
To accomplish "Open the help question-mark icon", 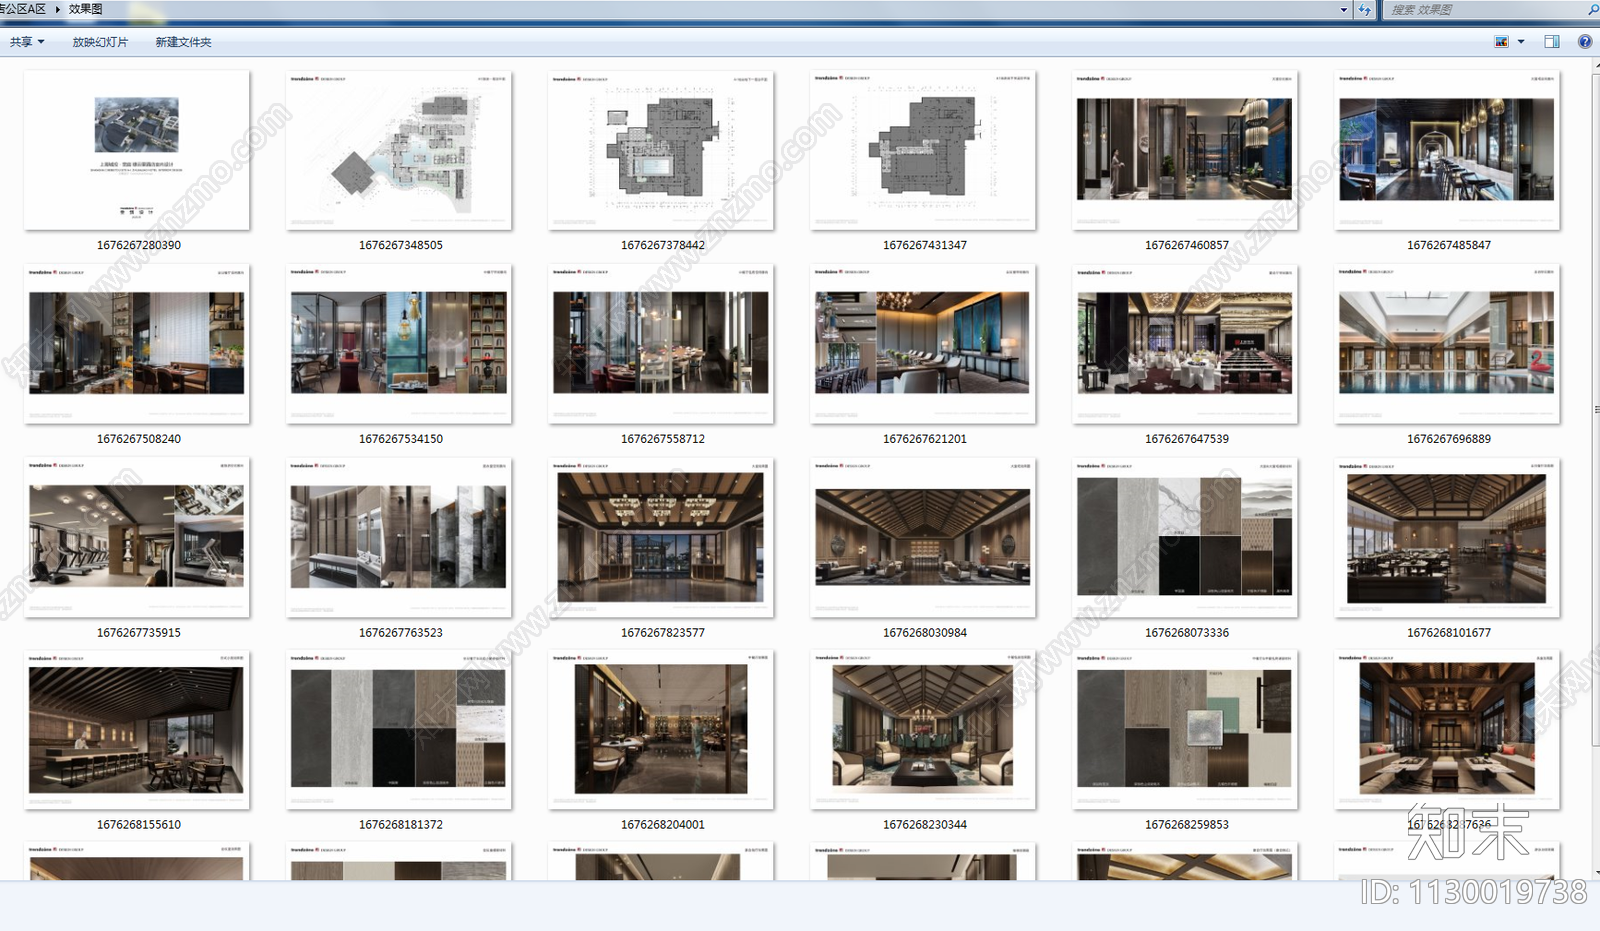I will (1585, 42).
